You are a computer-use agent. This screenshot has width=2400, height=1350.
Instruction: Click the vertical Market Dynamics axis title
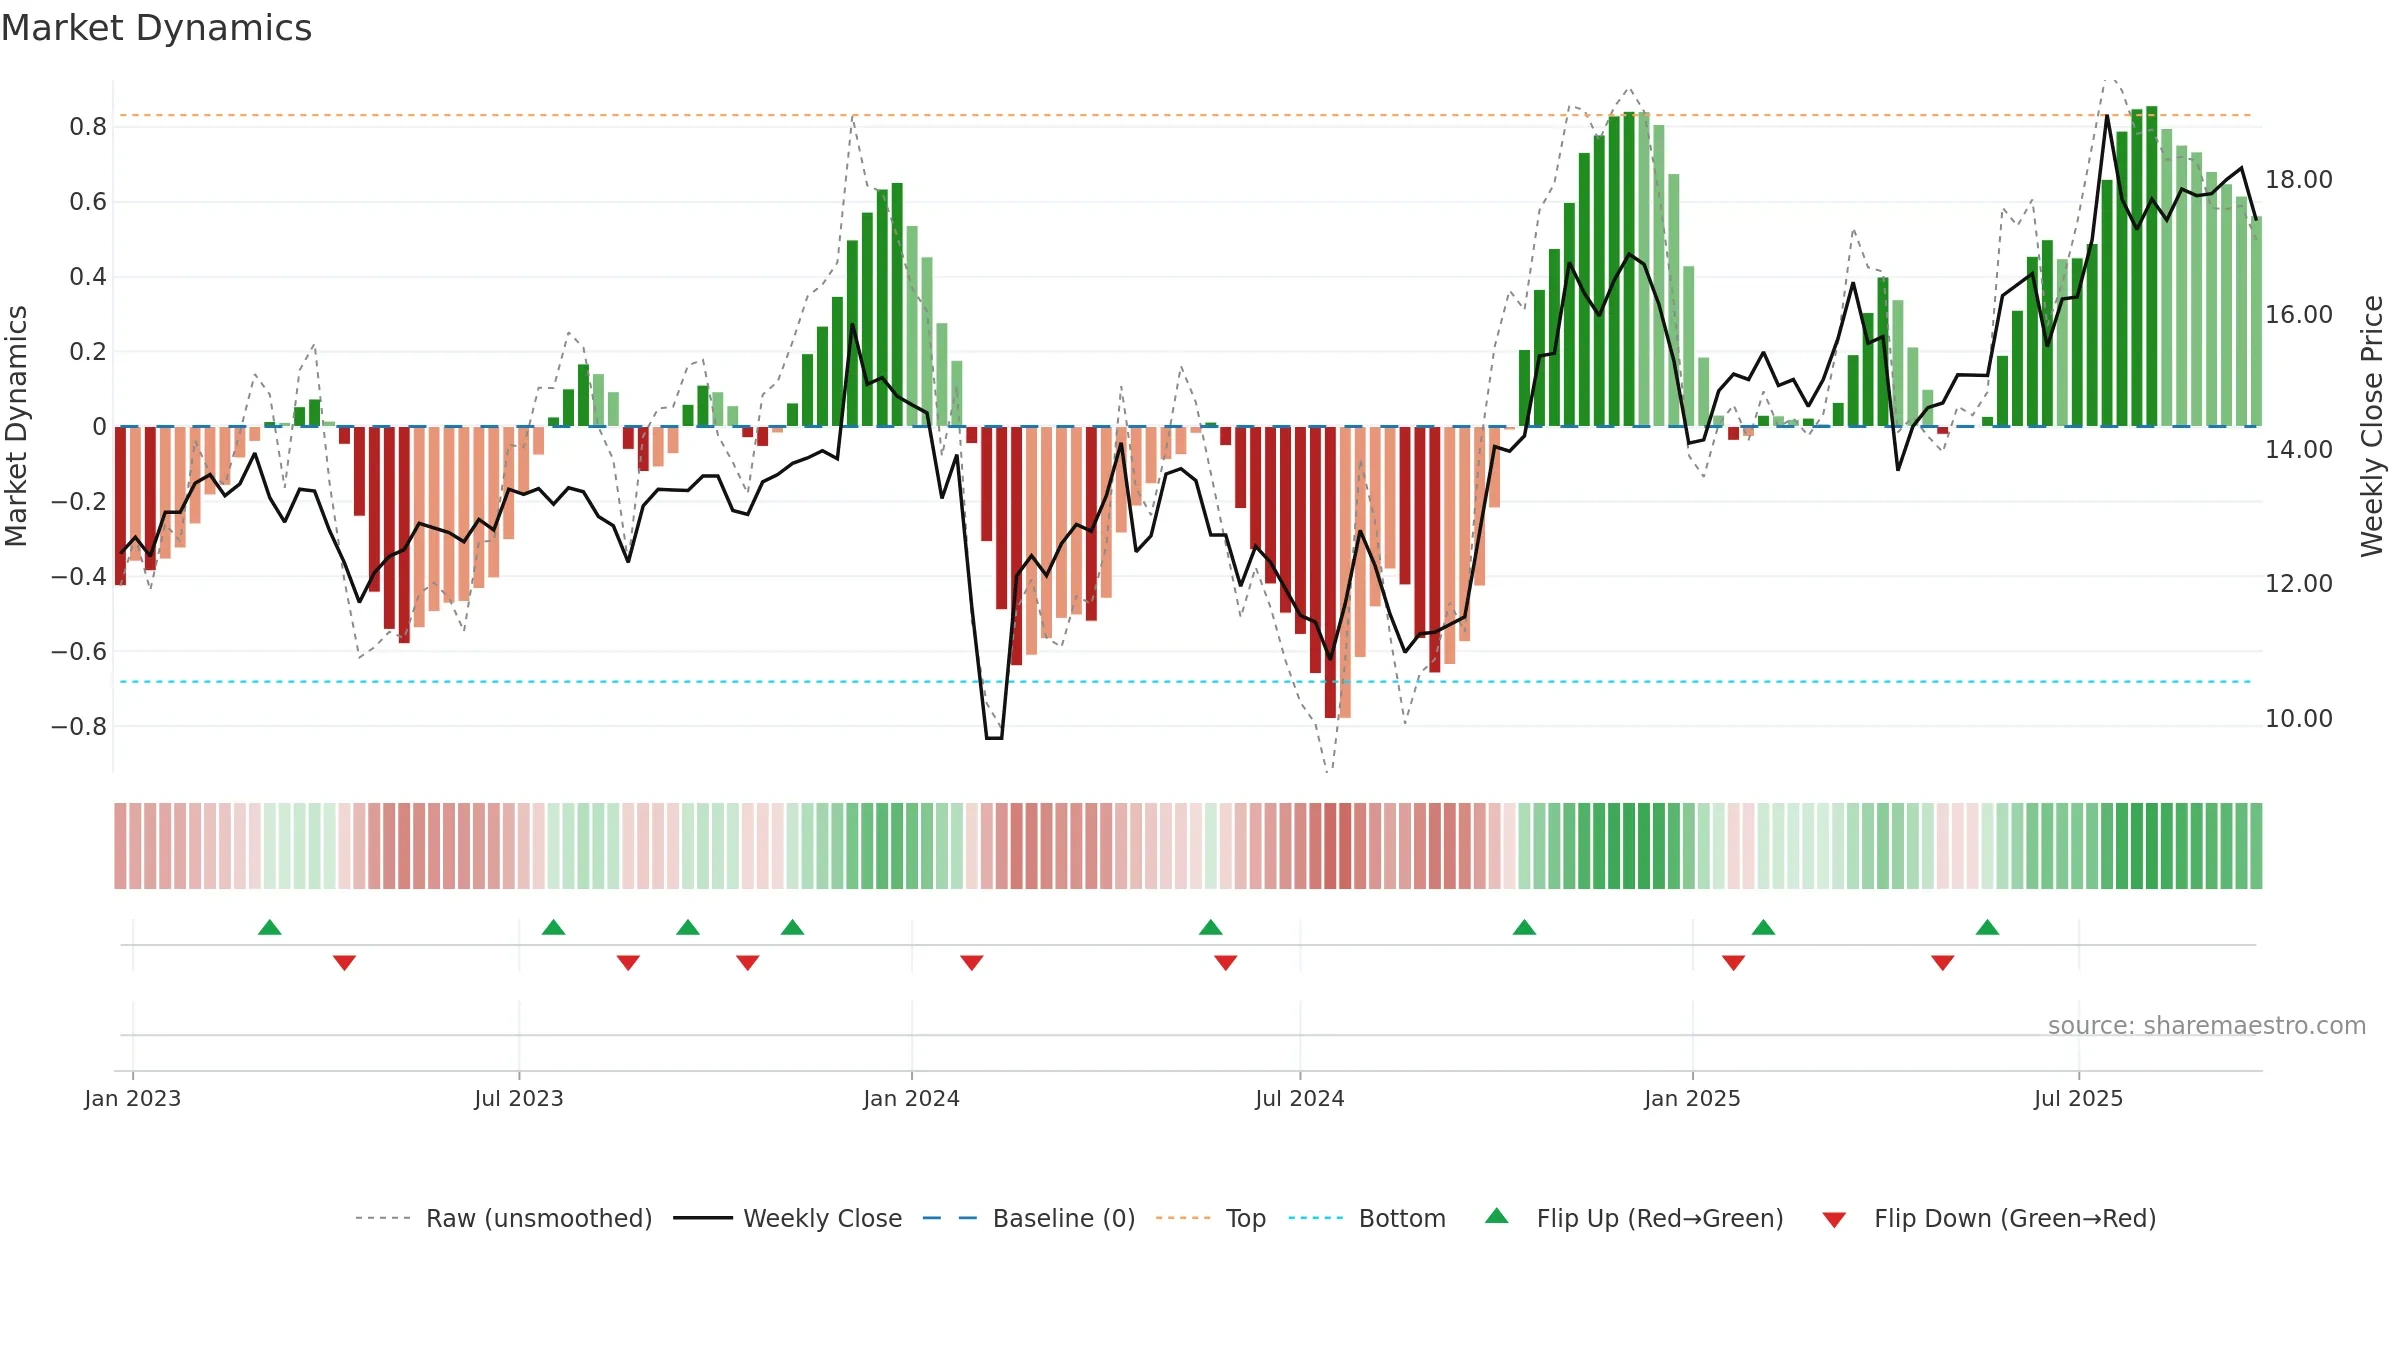16,426
